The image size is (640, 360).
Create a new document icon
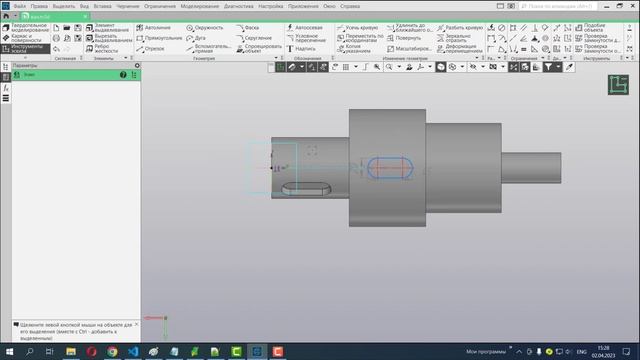coord(56,28)
